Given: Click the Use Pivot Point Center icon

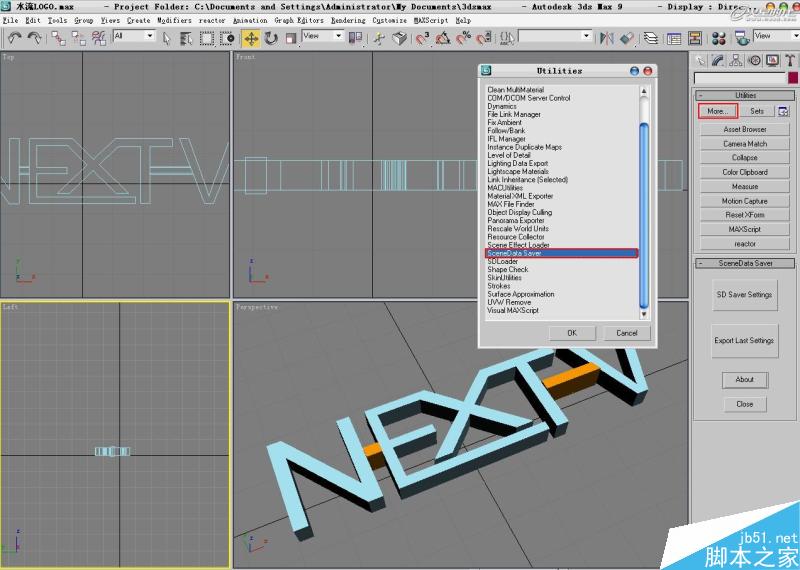Looking at the screenshot, I should point(355,38).
